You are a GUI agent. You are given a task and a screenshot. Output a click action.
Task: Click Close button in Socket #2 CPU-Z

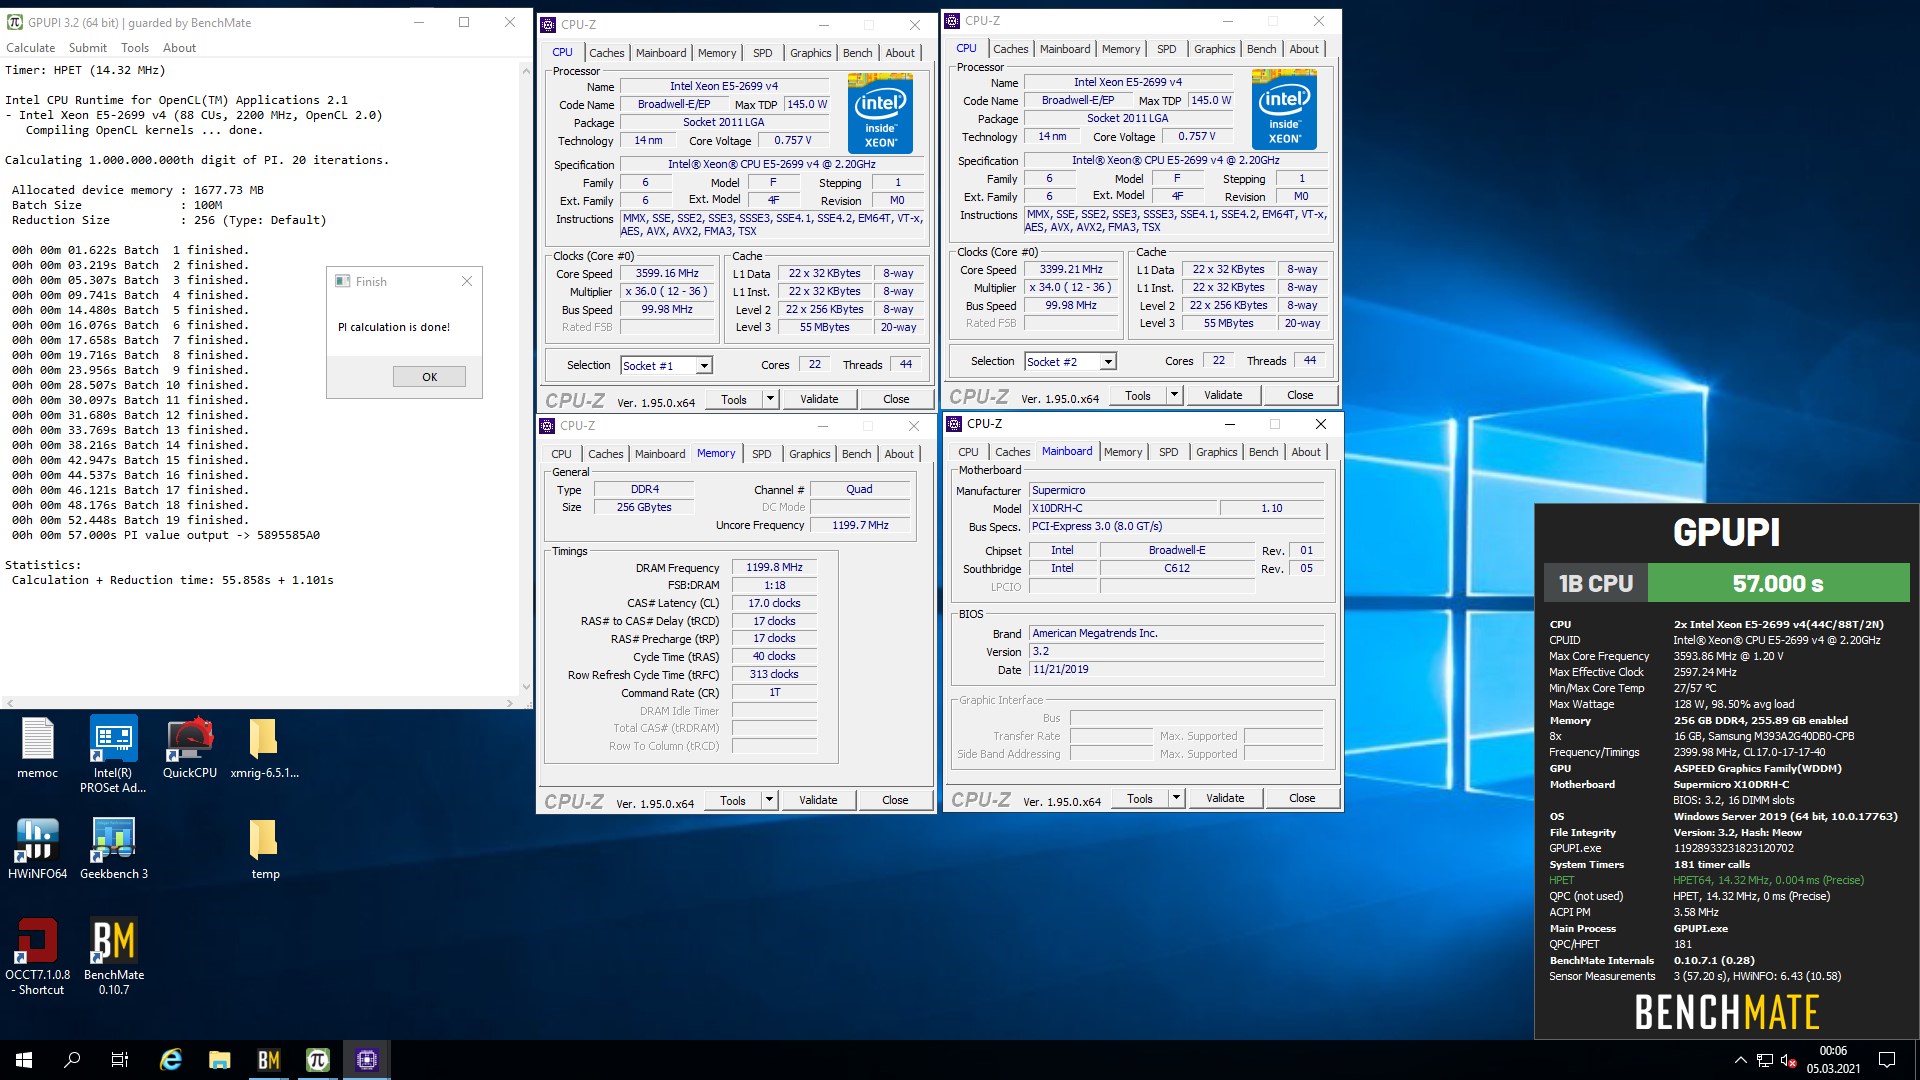1300,395
